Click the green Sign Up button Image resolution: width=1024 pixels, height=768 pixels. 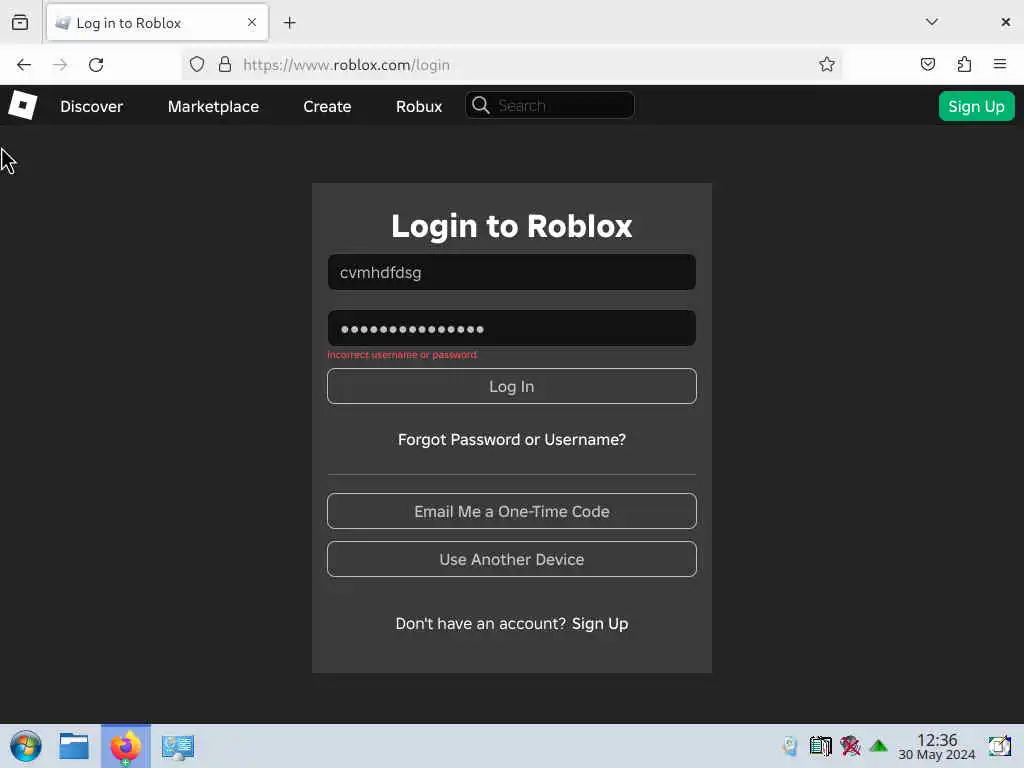976,106
